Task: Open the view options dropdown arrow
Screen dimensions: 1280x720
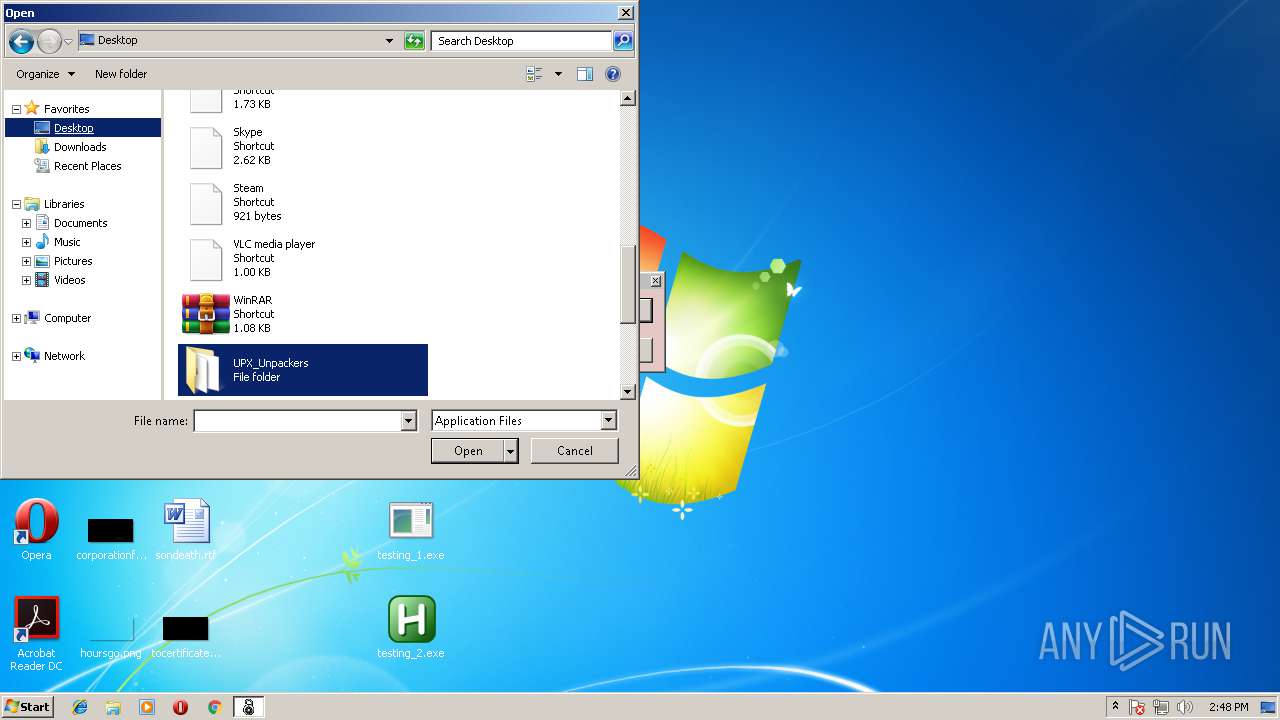Action: (558, 74)
